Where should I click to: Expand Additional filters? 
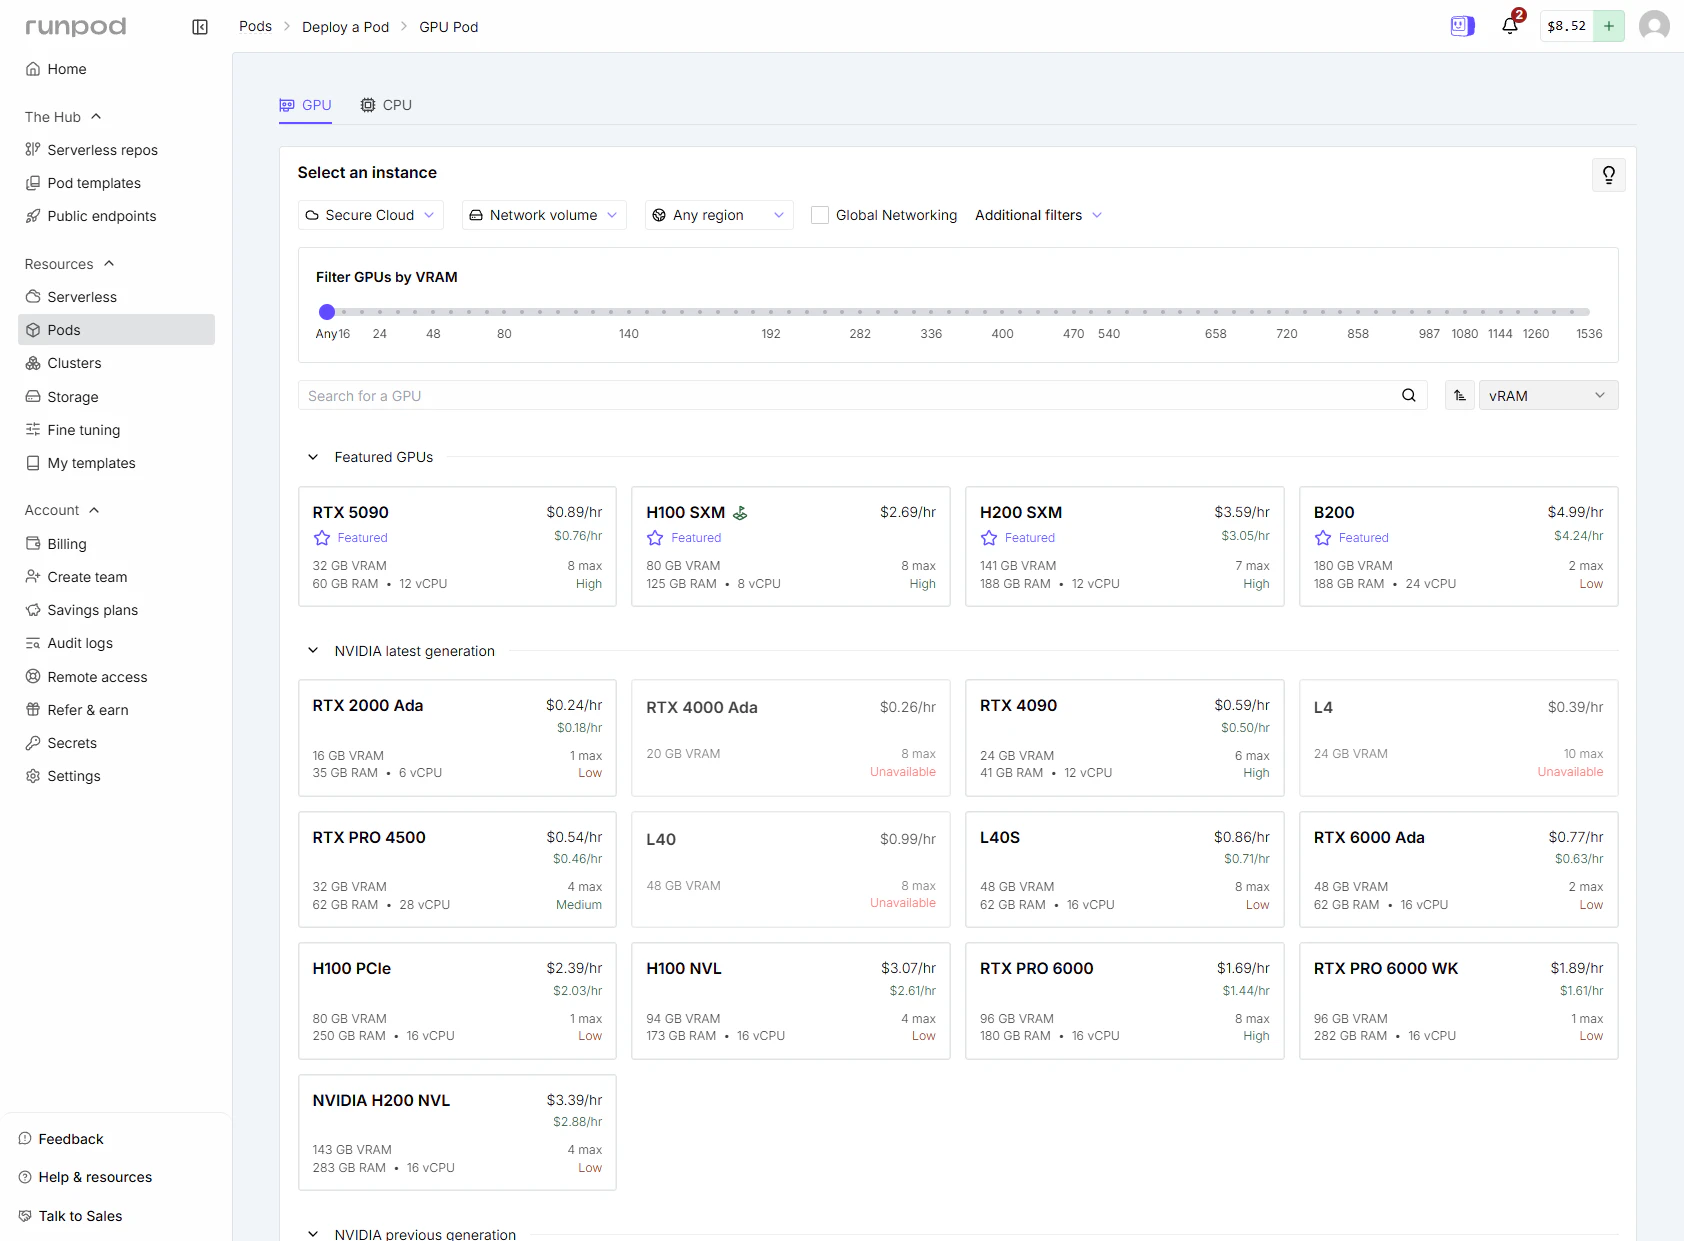pyautogui.click(x=1039, y=215)
